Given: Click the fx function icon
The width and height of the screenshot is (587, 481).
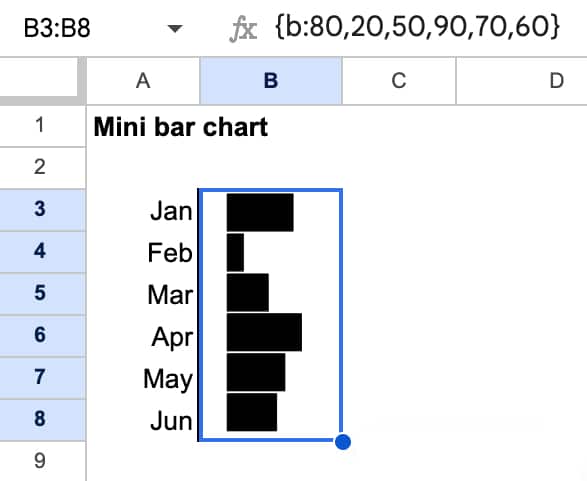Looking at the screenshot, I should pos(243,29).
